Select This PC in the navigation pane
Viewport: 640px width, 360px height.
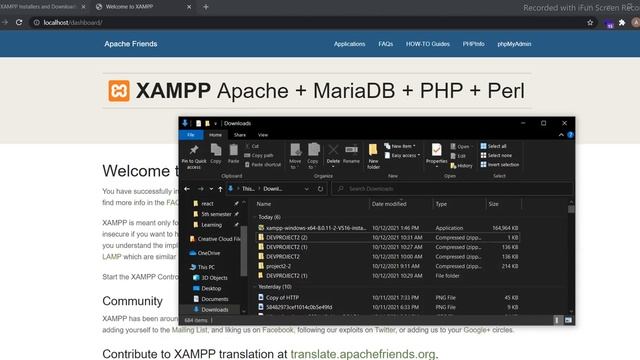click(202, 267)
